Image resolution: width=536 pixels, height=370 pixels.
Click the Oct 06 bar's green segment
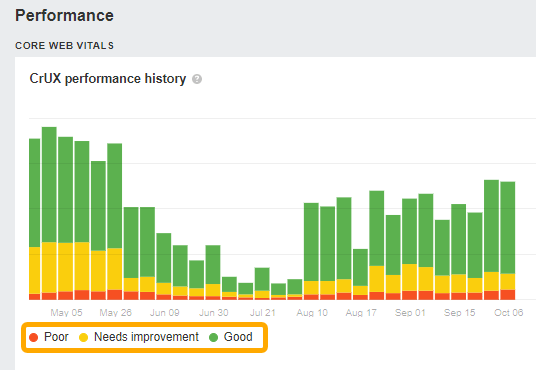click(508, 228)
